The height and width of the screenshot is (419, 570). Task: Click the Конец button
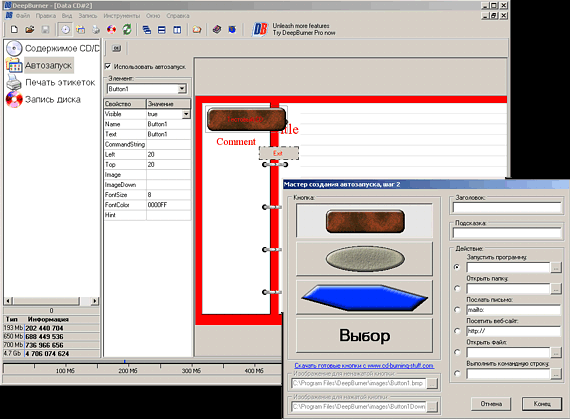pyautogui.click(x=542, y=404)
